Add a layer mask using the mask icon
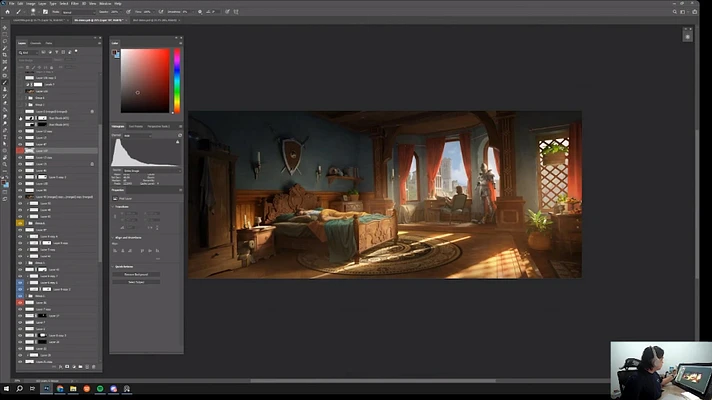This screenshot has height=400, width=712. click(67, 367)
